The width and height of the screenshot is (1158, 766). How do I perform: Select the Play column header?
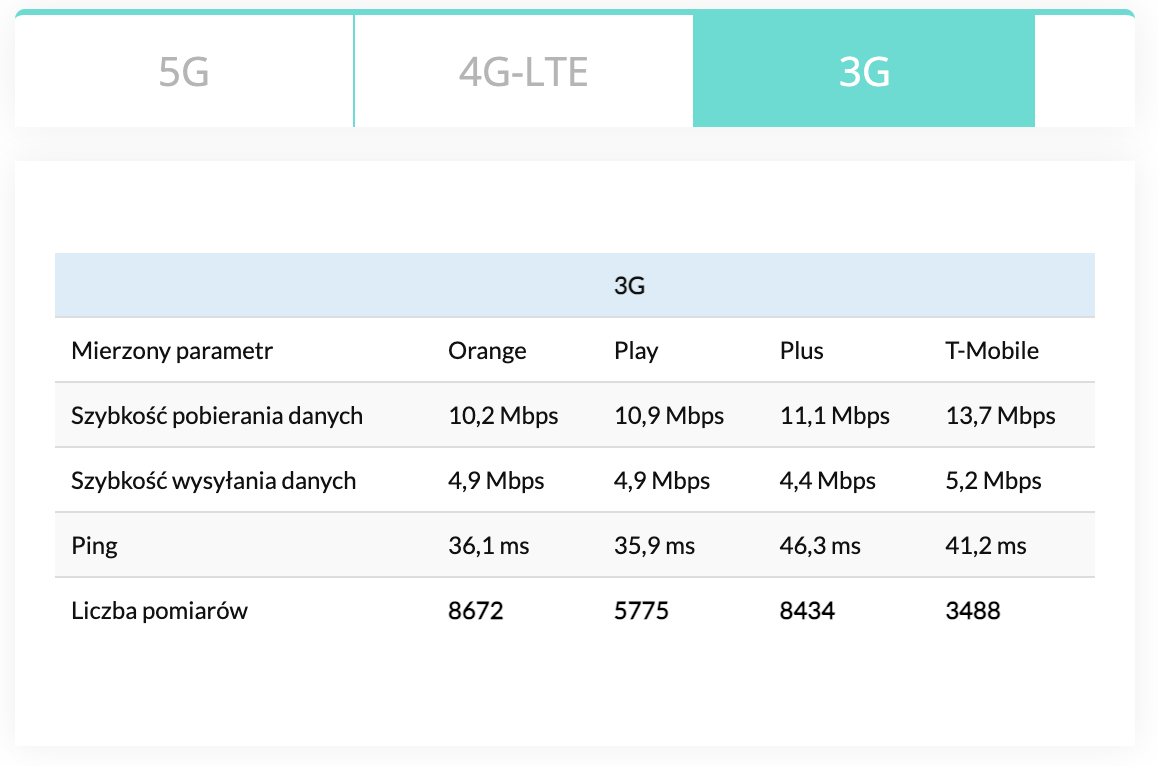(x=636, y=351)
